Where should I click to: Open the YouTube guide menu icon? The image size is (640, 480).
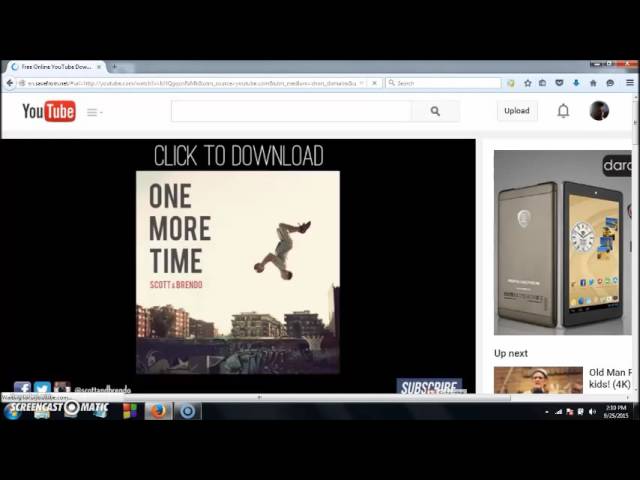pos(94,112)
